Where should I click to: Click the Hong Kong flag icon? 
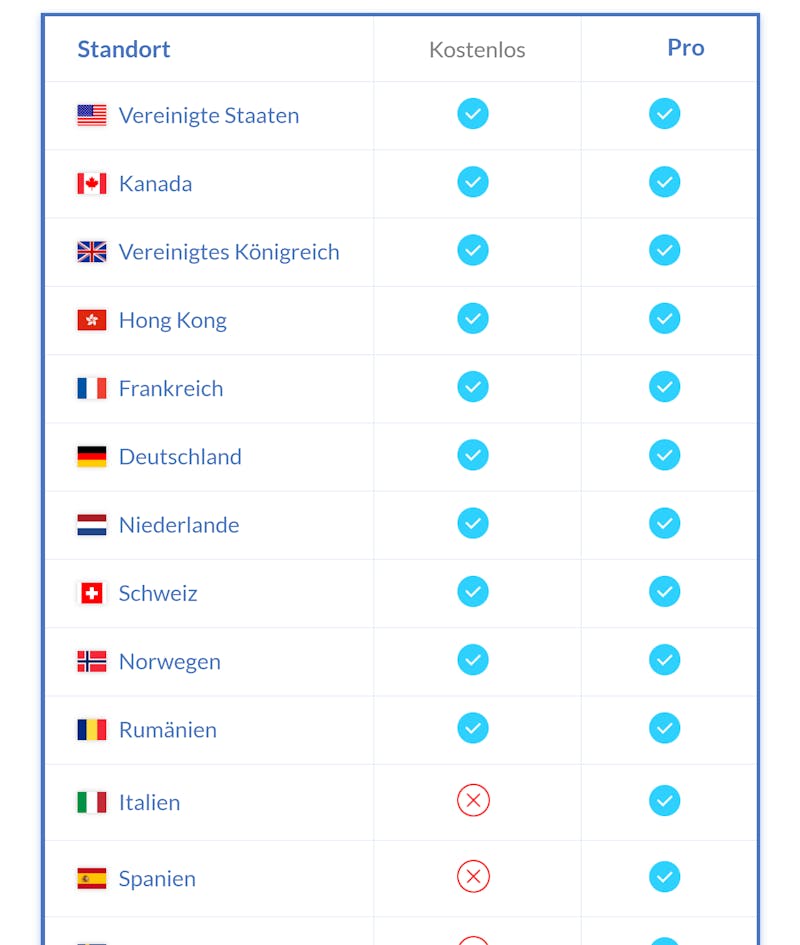pos(92,320)
